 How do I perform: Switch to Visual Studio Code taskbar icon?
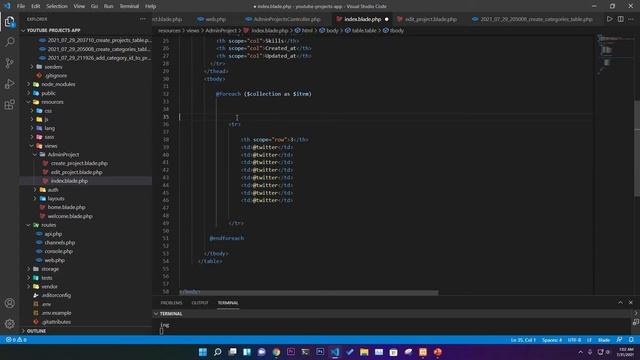[335, 352]
